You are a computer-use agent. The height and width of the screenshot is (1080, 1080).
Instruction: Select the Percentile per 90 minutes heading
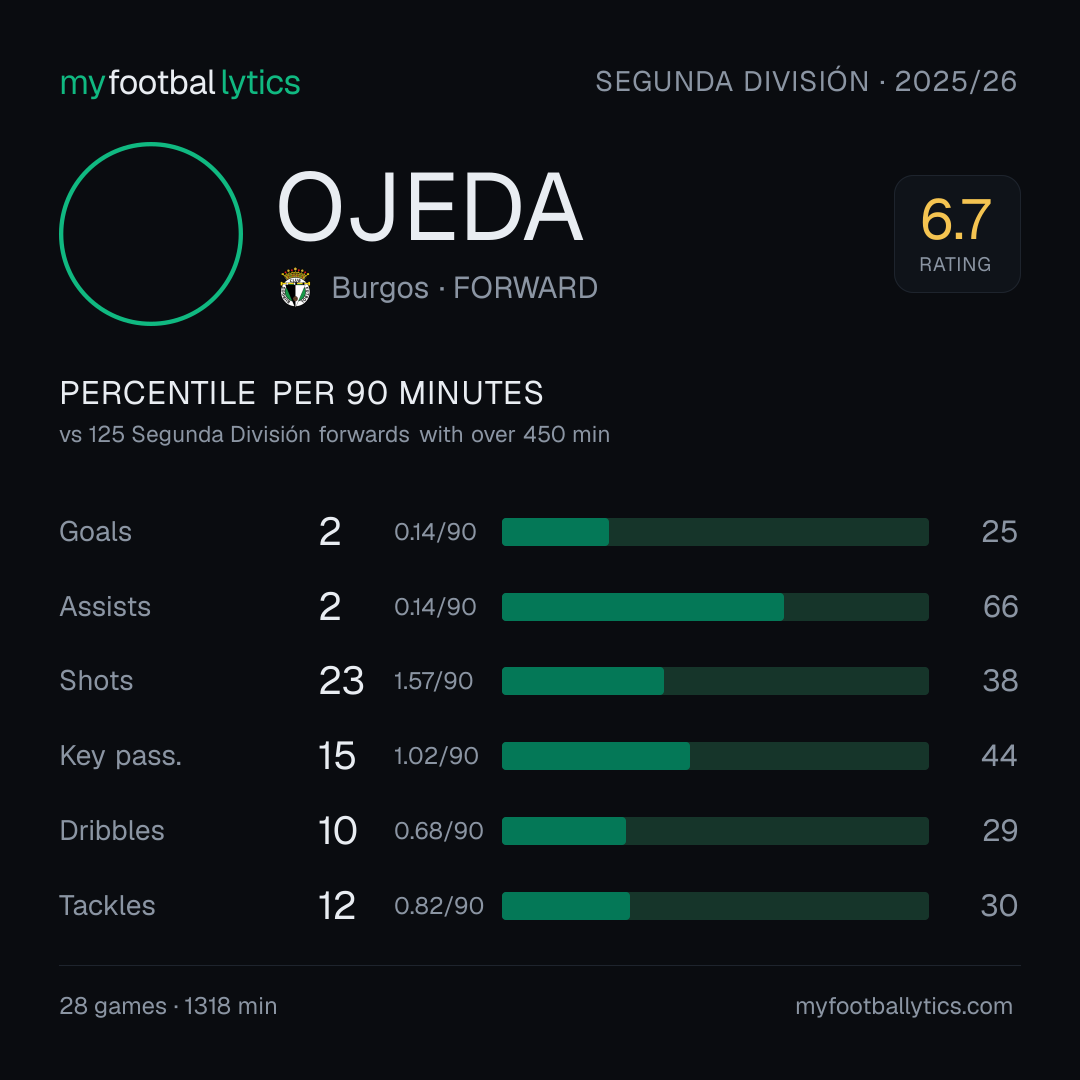(302, 393)
